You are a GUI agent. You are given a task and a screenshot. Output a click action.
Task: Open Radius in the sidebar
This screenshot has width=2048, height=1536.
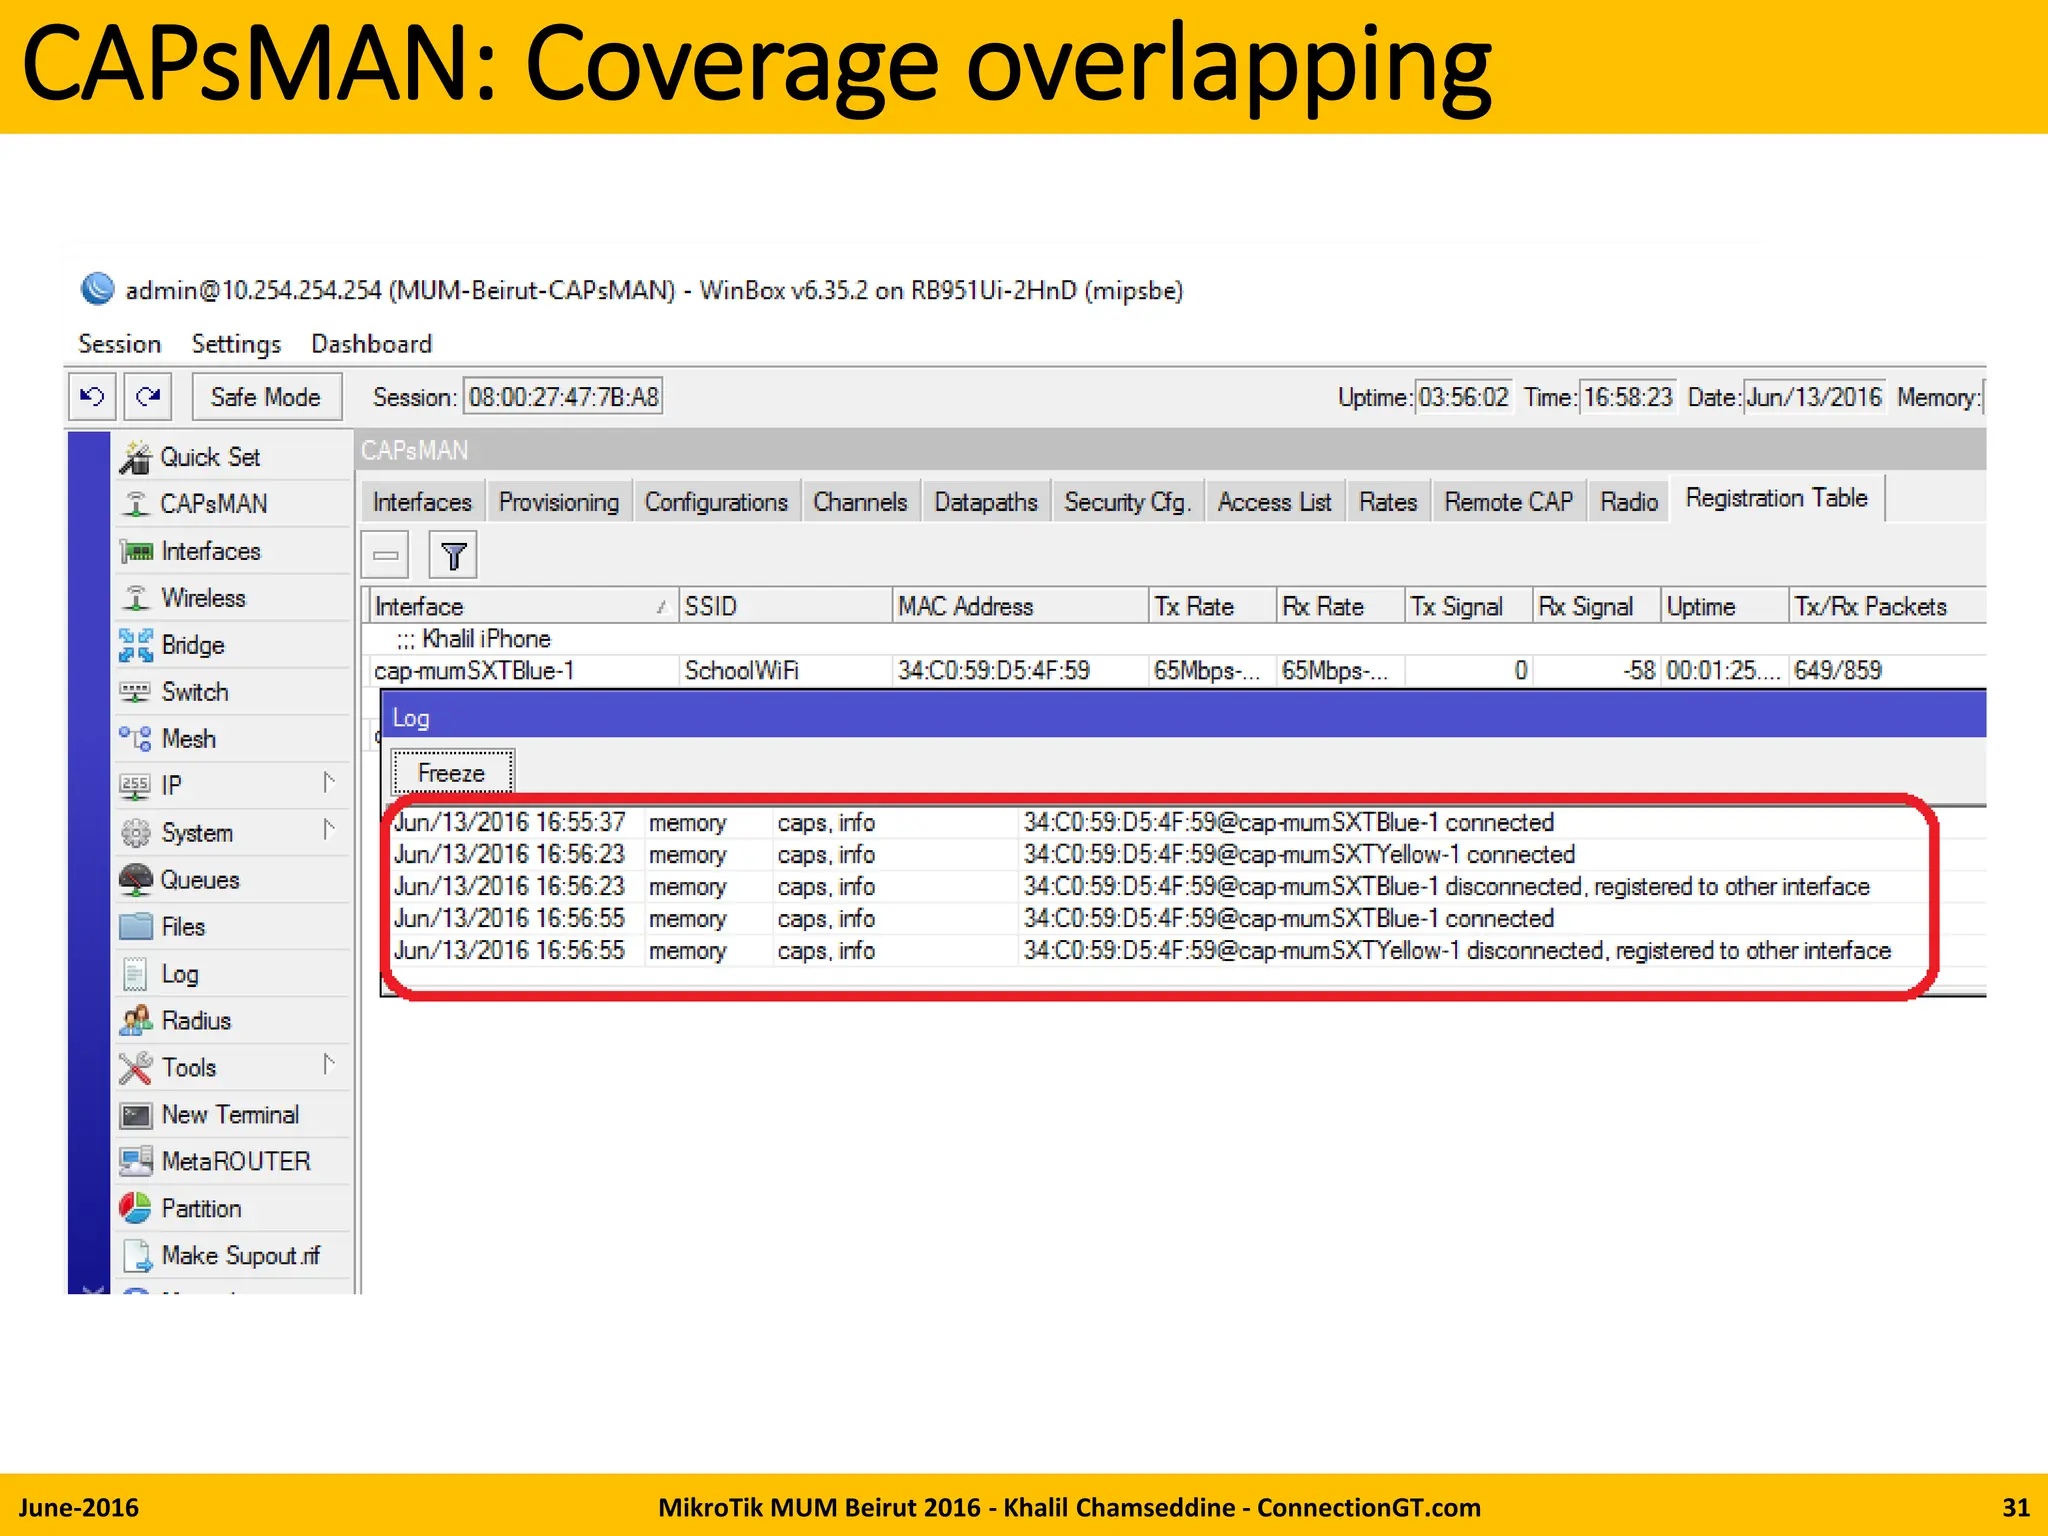(x=195, y=1021)
